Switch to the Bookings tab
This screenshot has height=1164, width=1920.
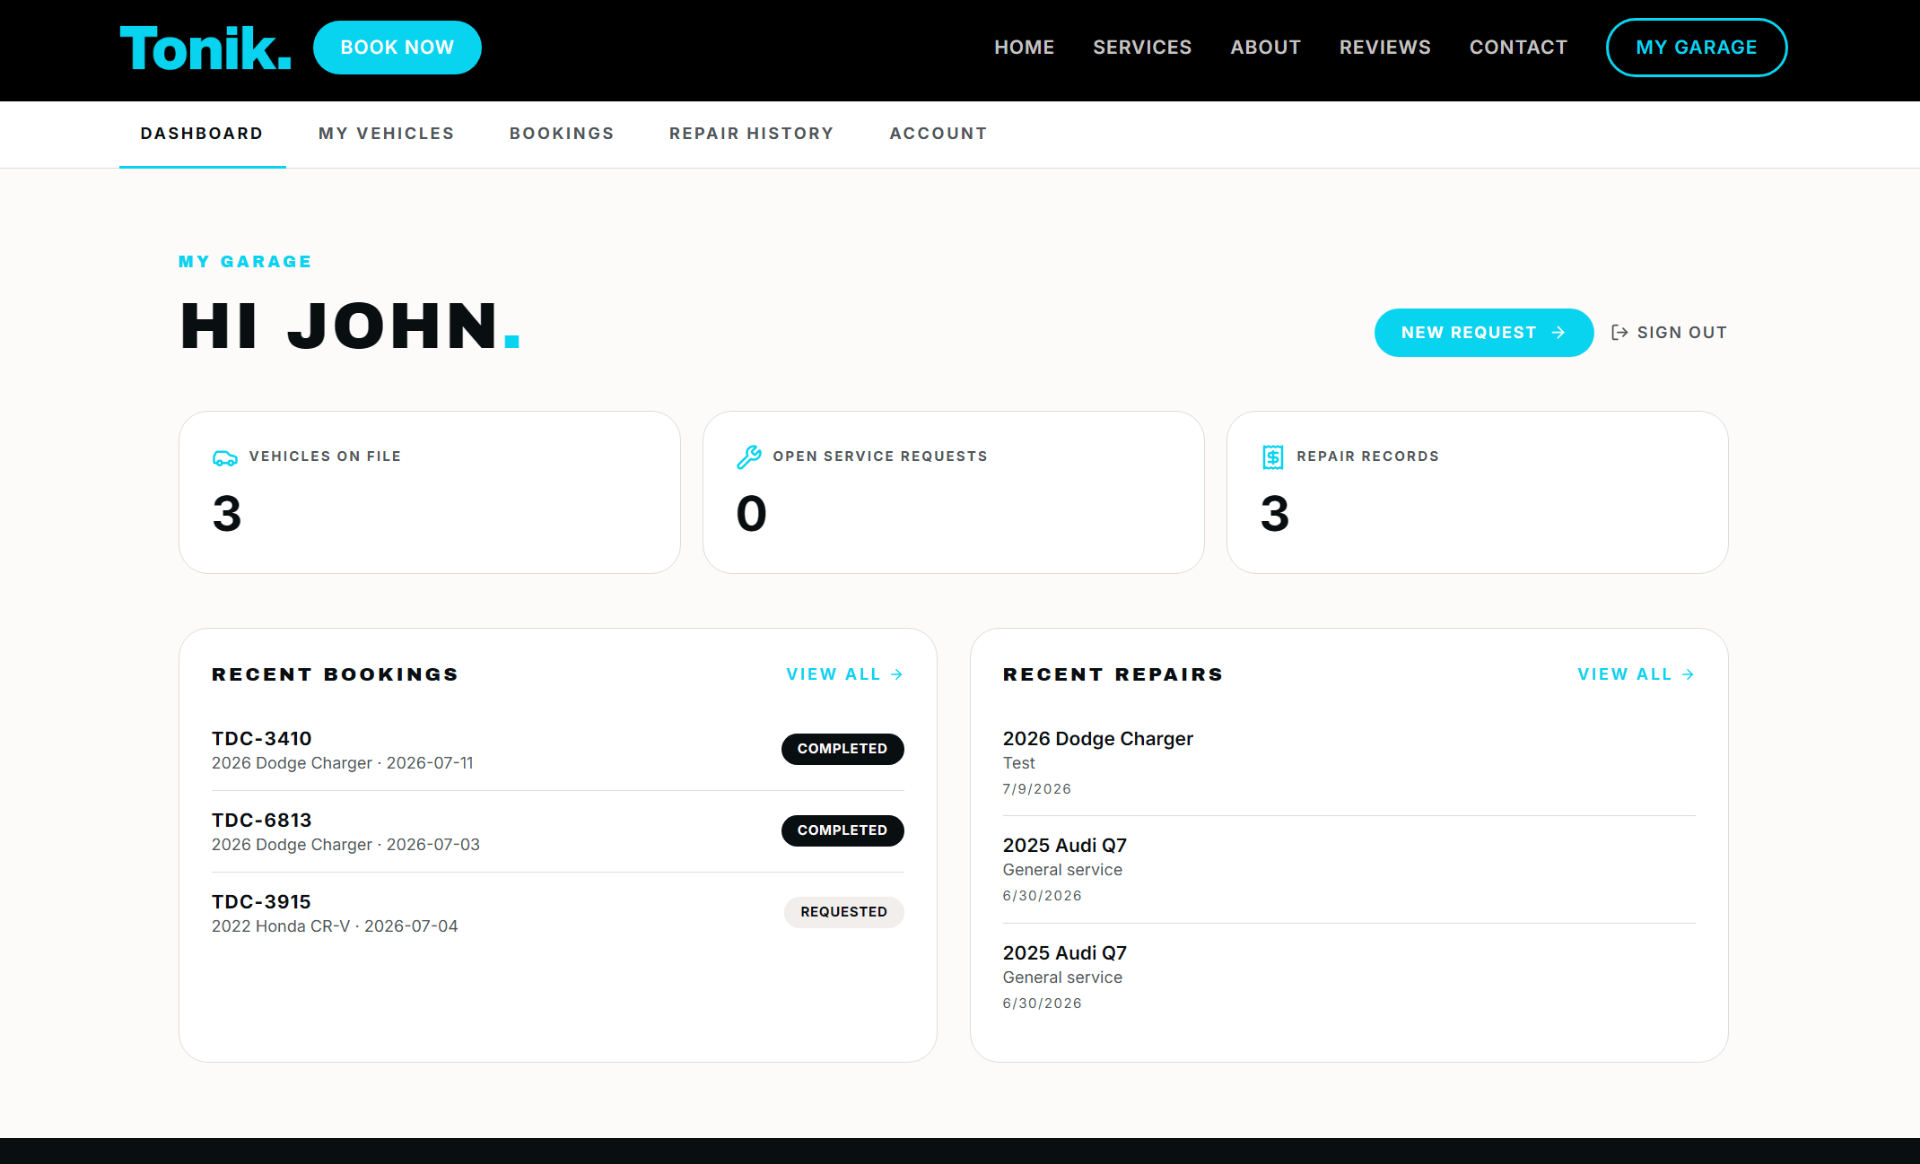pyautogui.click(x=562, y=134)
